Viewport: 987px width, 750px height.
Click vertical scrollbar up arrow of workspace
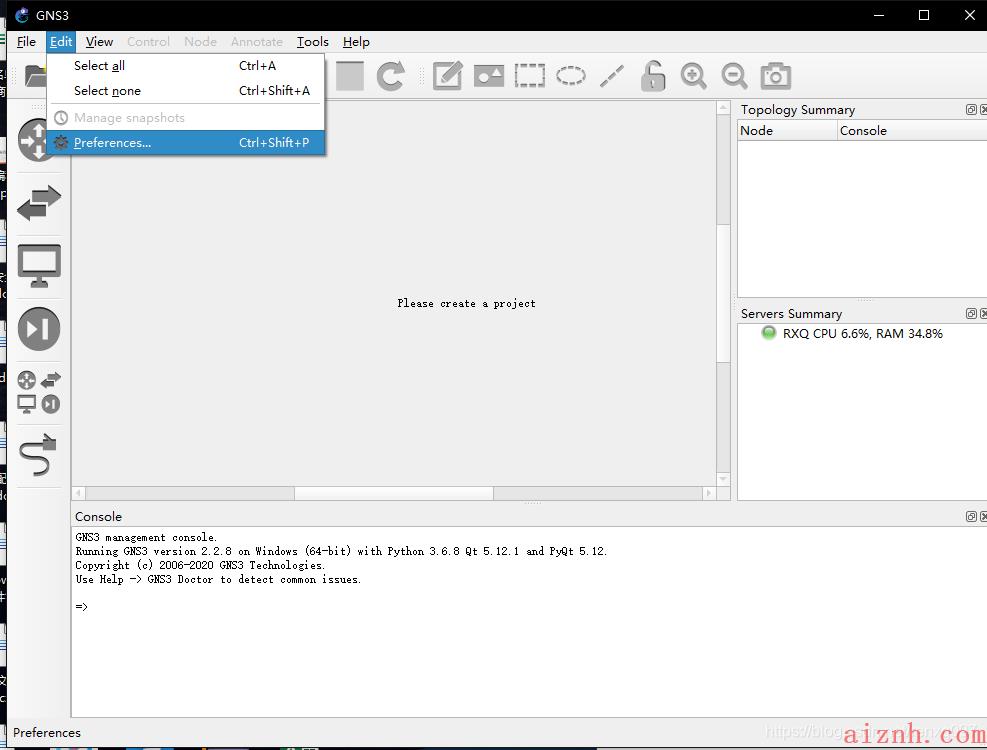723,108
